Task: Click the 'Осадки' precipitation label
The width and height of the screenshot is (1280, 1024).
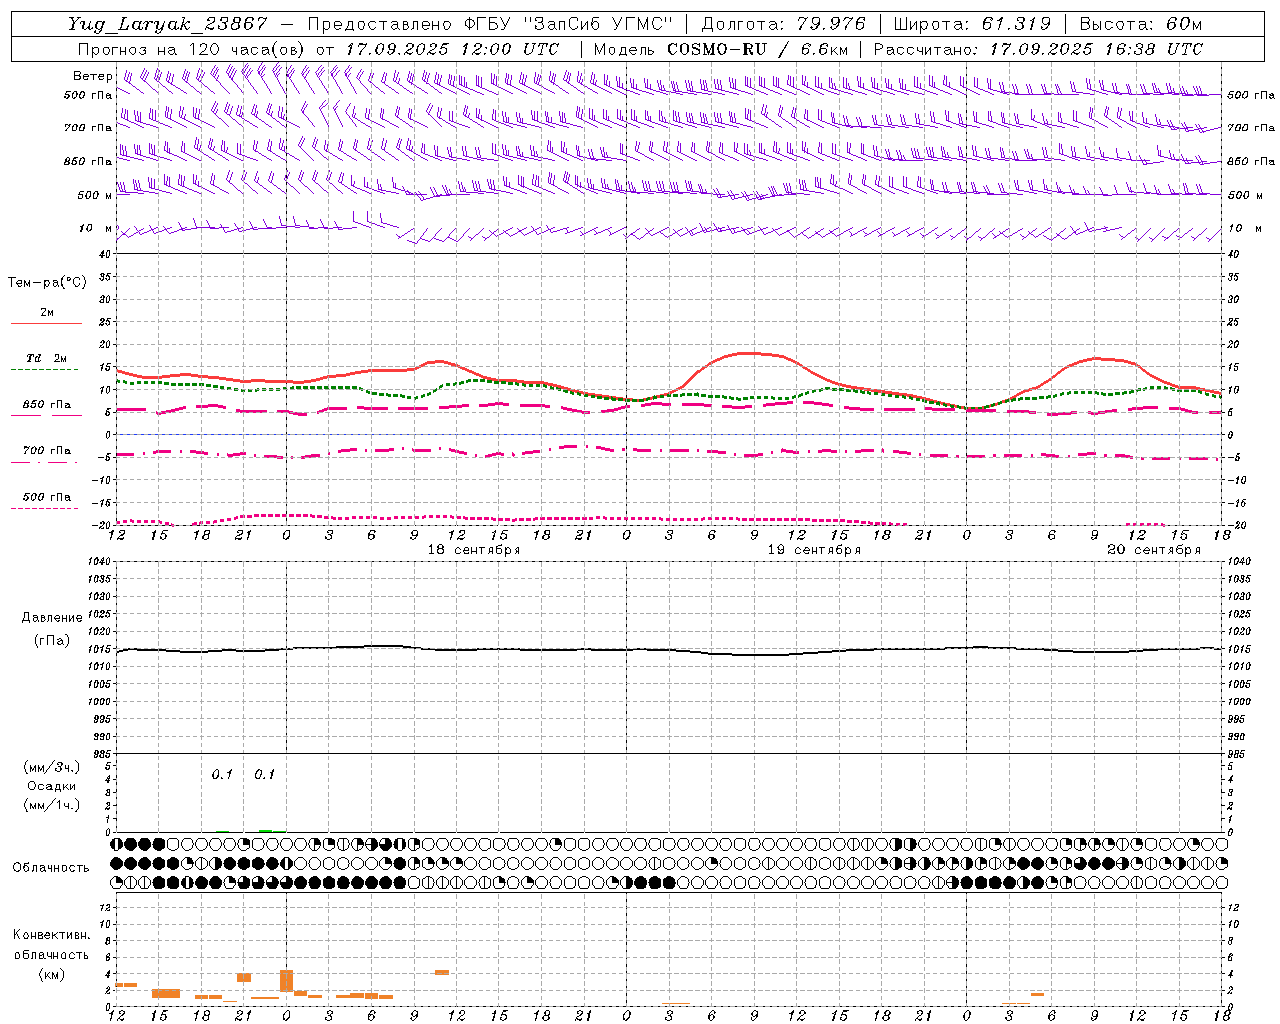Action: click(x=52, y=786)
